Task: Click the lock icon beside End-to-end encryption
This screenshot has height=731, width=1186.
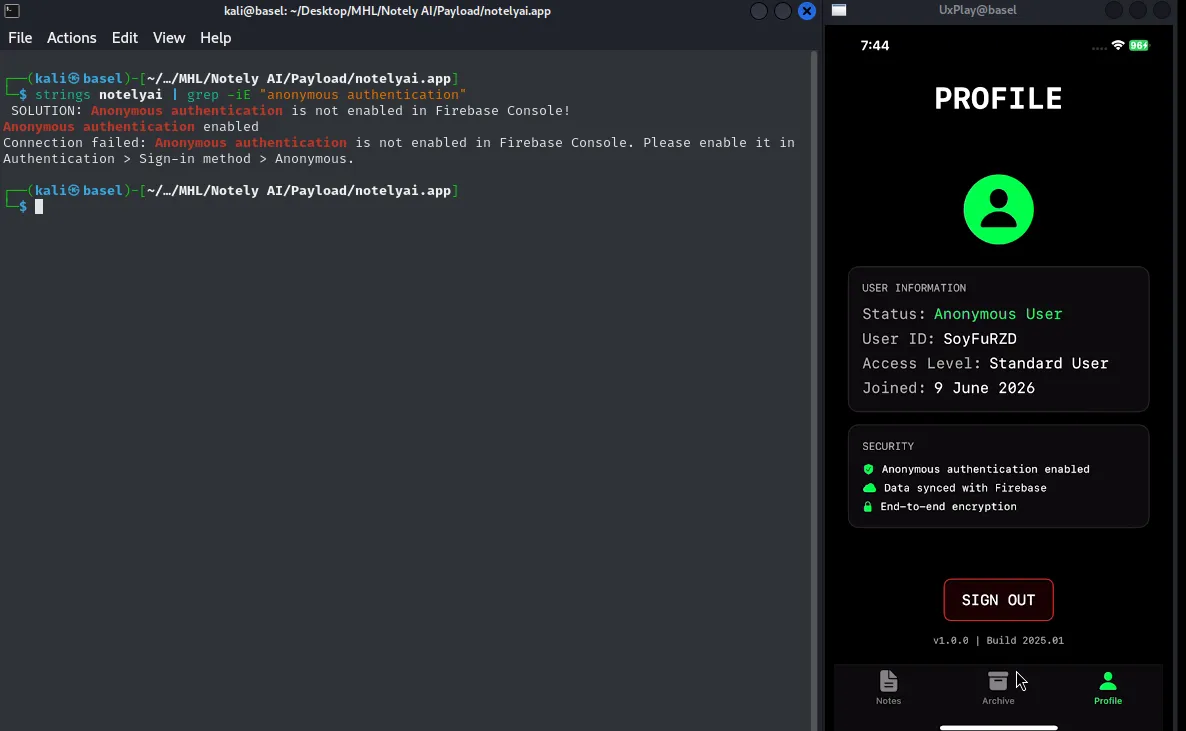Action: pos(868,507)
